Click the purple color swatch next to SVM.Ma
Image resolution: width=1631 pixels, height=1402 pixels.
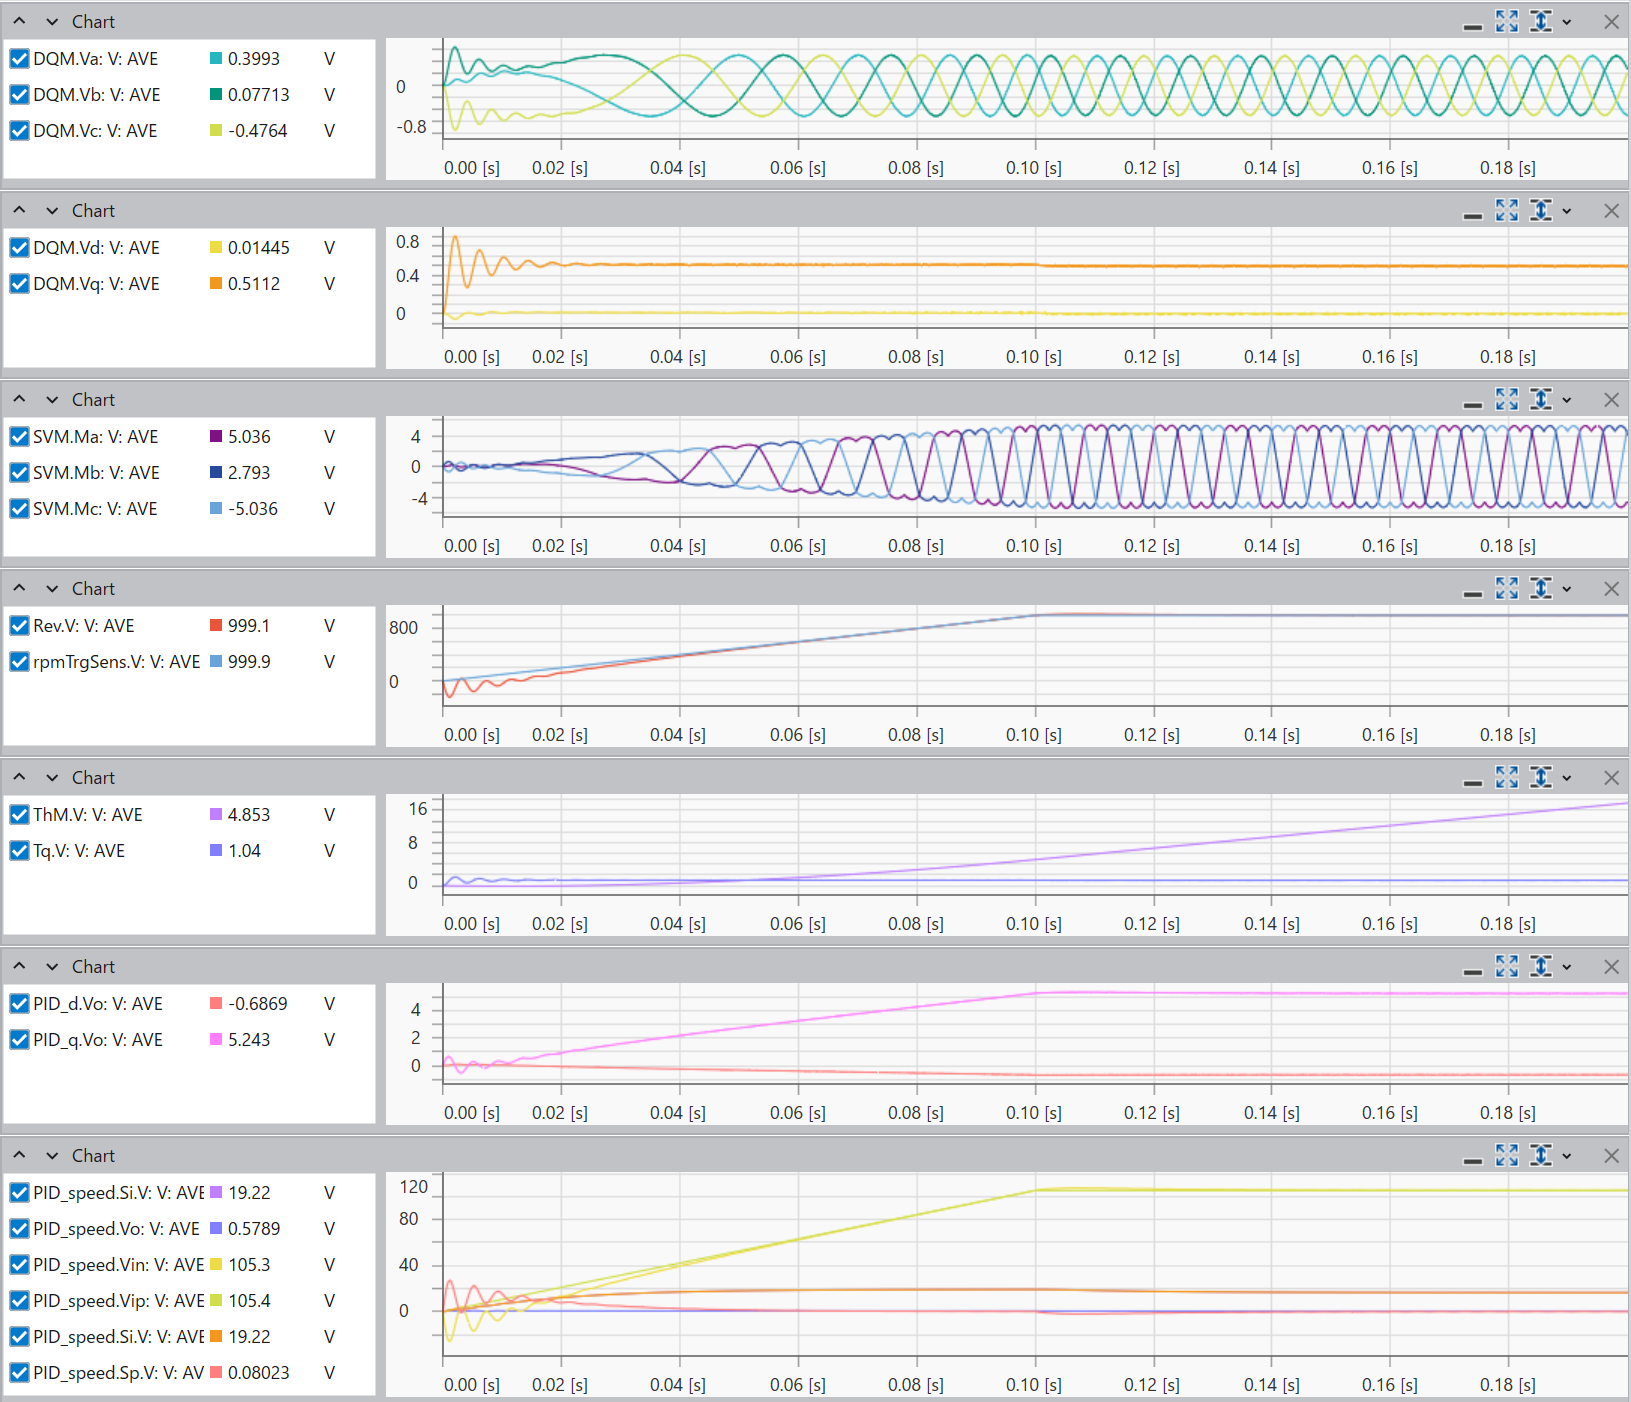tap(216, 437)
